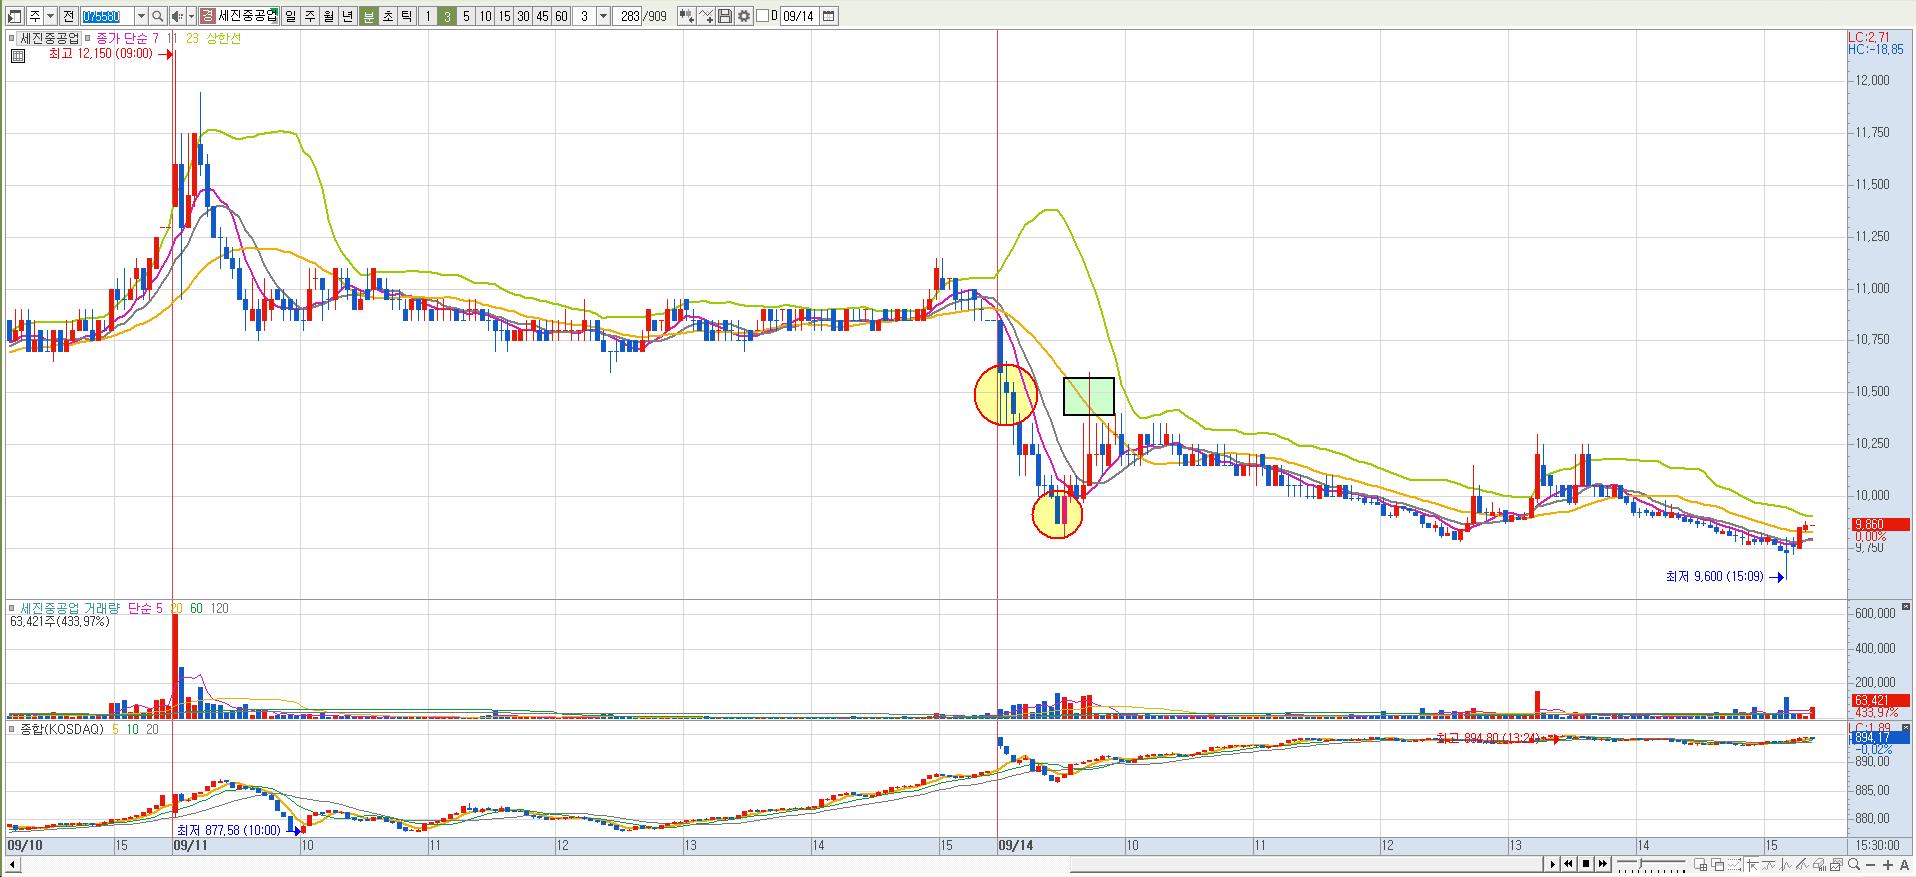The image size is (1916, 877).
Task: Click the trend line drawing icon
Action: (x=1803, y=865)
